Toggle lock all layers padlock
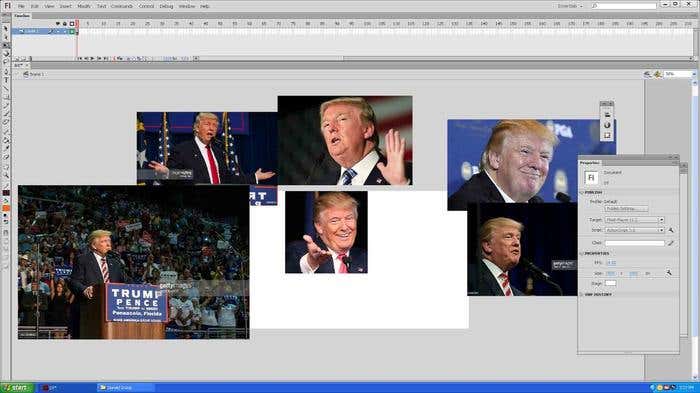 coord(65,24)
